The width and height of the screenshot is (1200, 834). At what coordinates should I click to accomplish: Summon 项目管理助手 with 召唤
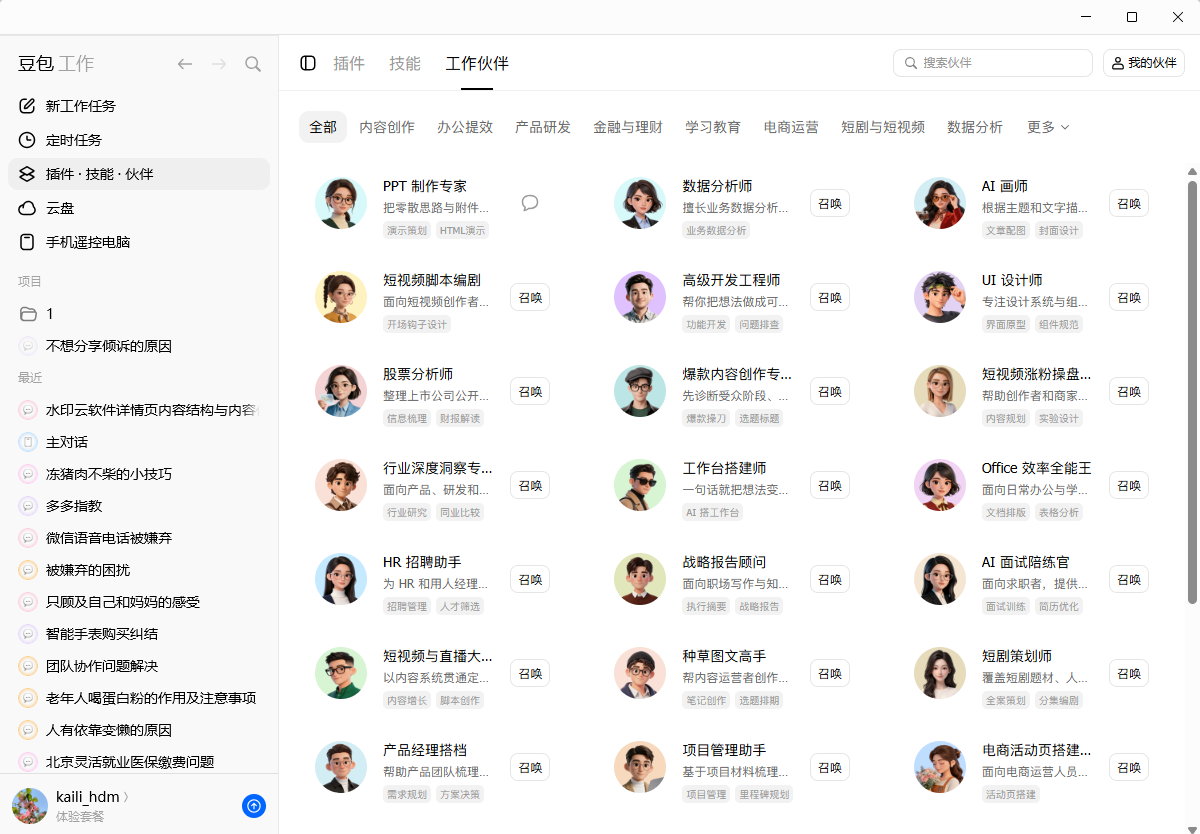pyautogui.click(x=830, y=767)
